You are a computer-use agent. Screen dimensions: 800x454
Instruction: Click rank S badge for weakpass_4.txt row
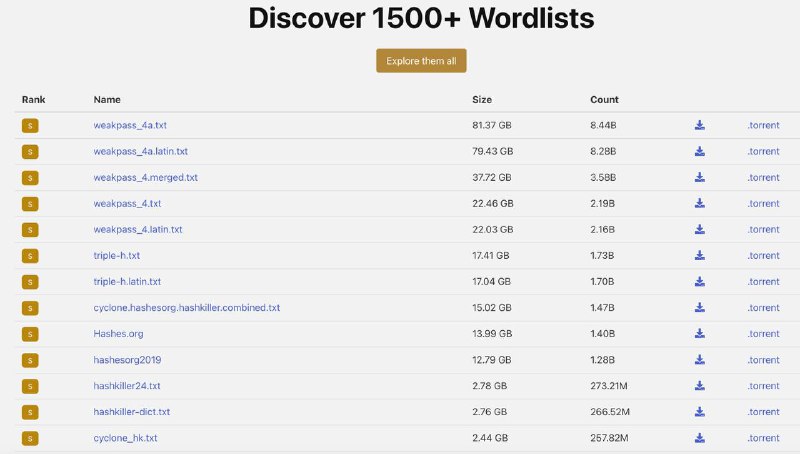tap(30, 204)
